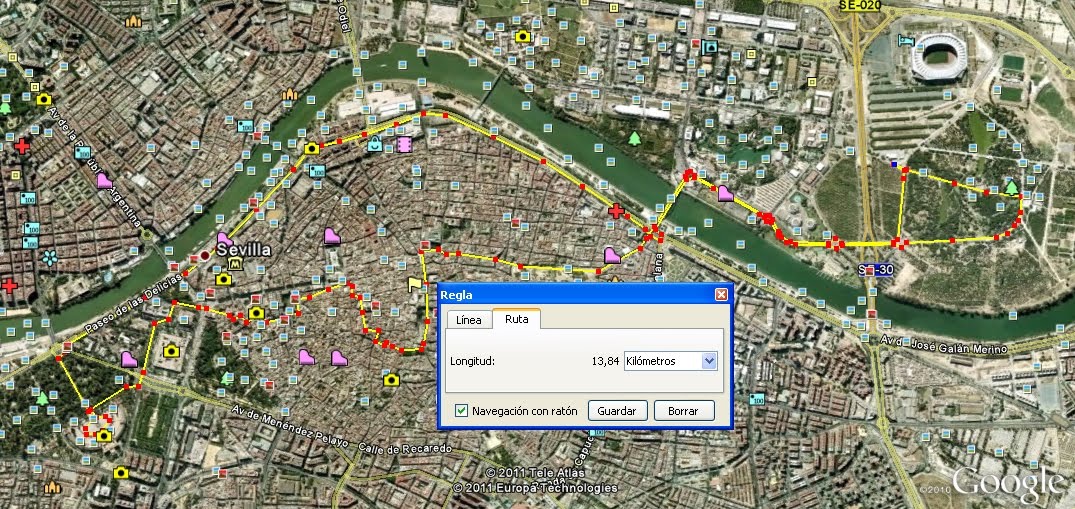This screenshot has height=509, width=1075.
Task: Click the SE-30 road shield
Action: pyautogui.click(x=876, y=270)
